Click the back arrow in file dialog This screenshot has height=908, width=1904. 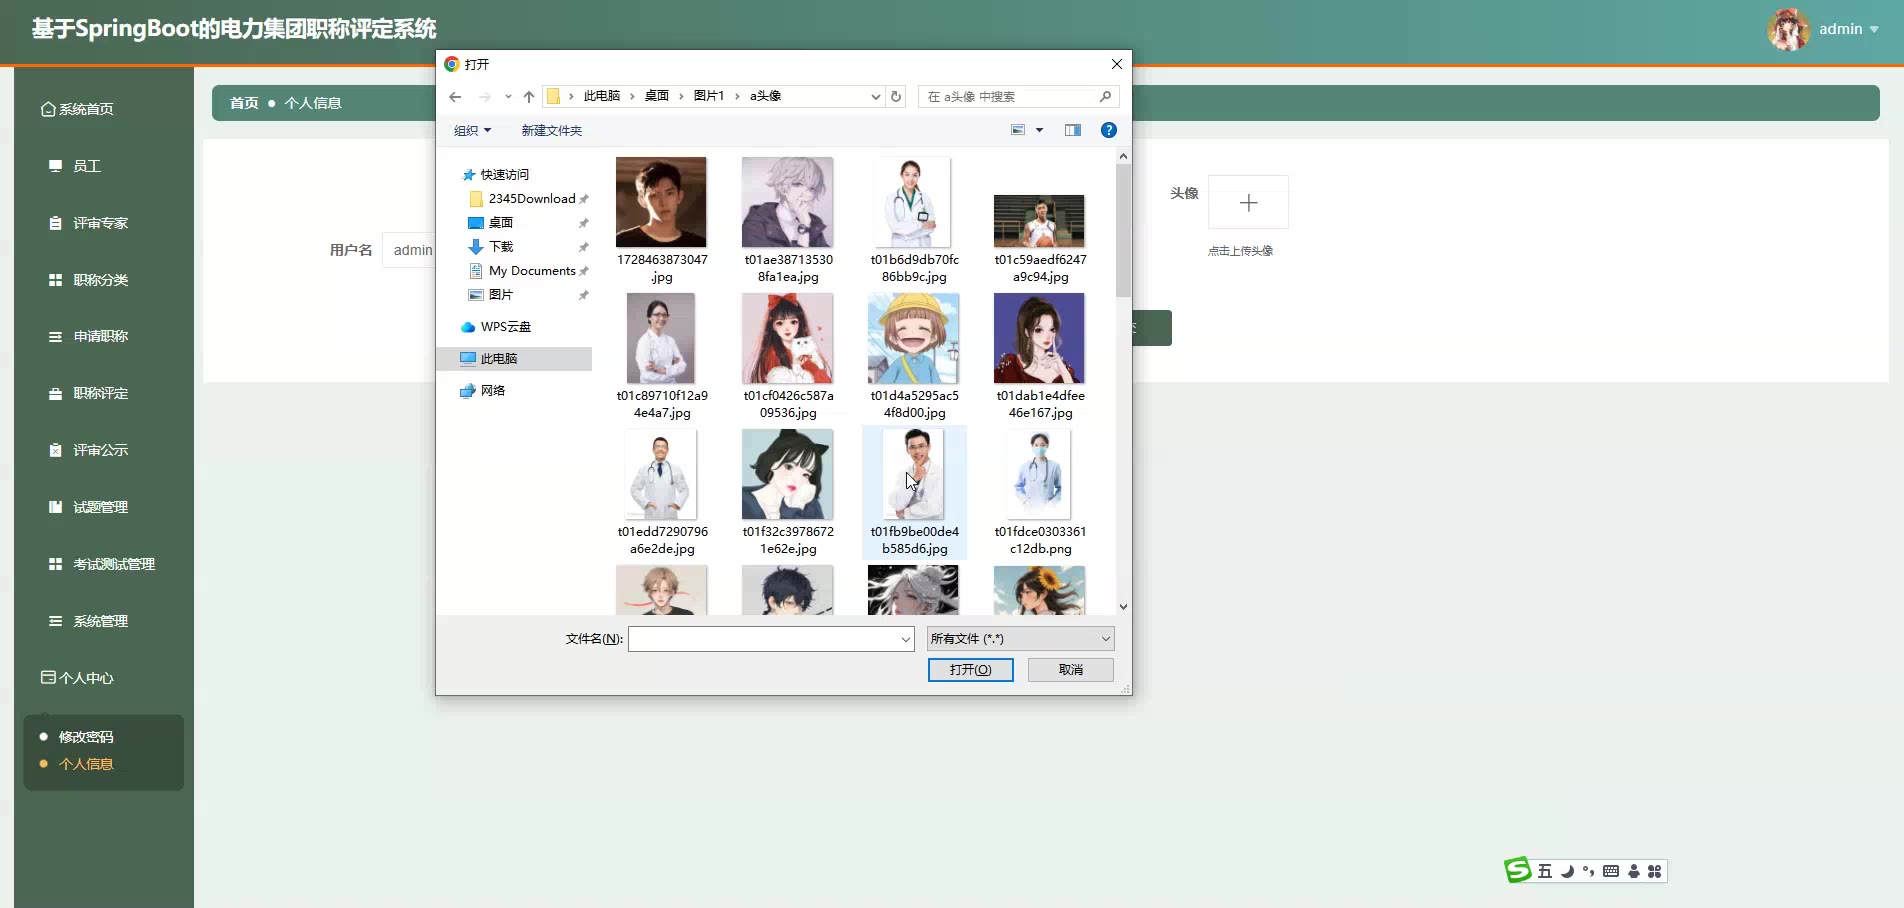click(455, 97)
